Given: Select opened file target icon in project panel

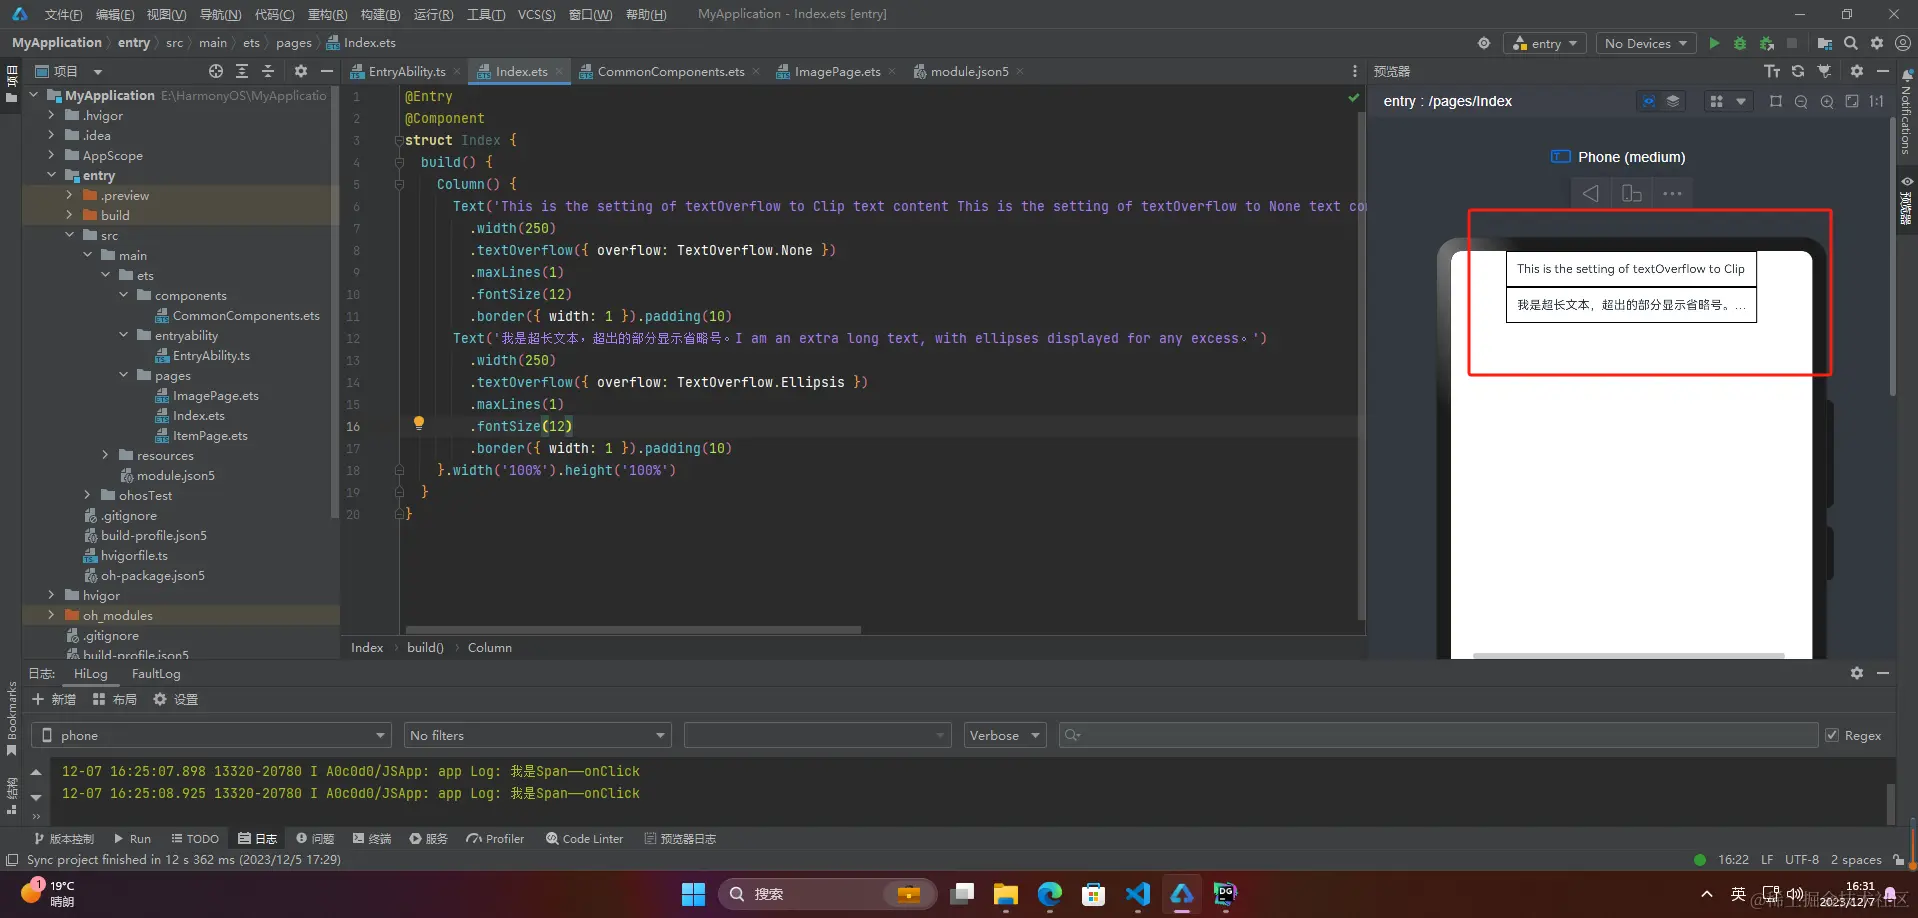Looking at the screenshot, I should click(216, 71).
